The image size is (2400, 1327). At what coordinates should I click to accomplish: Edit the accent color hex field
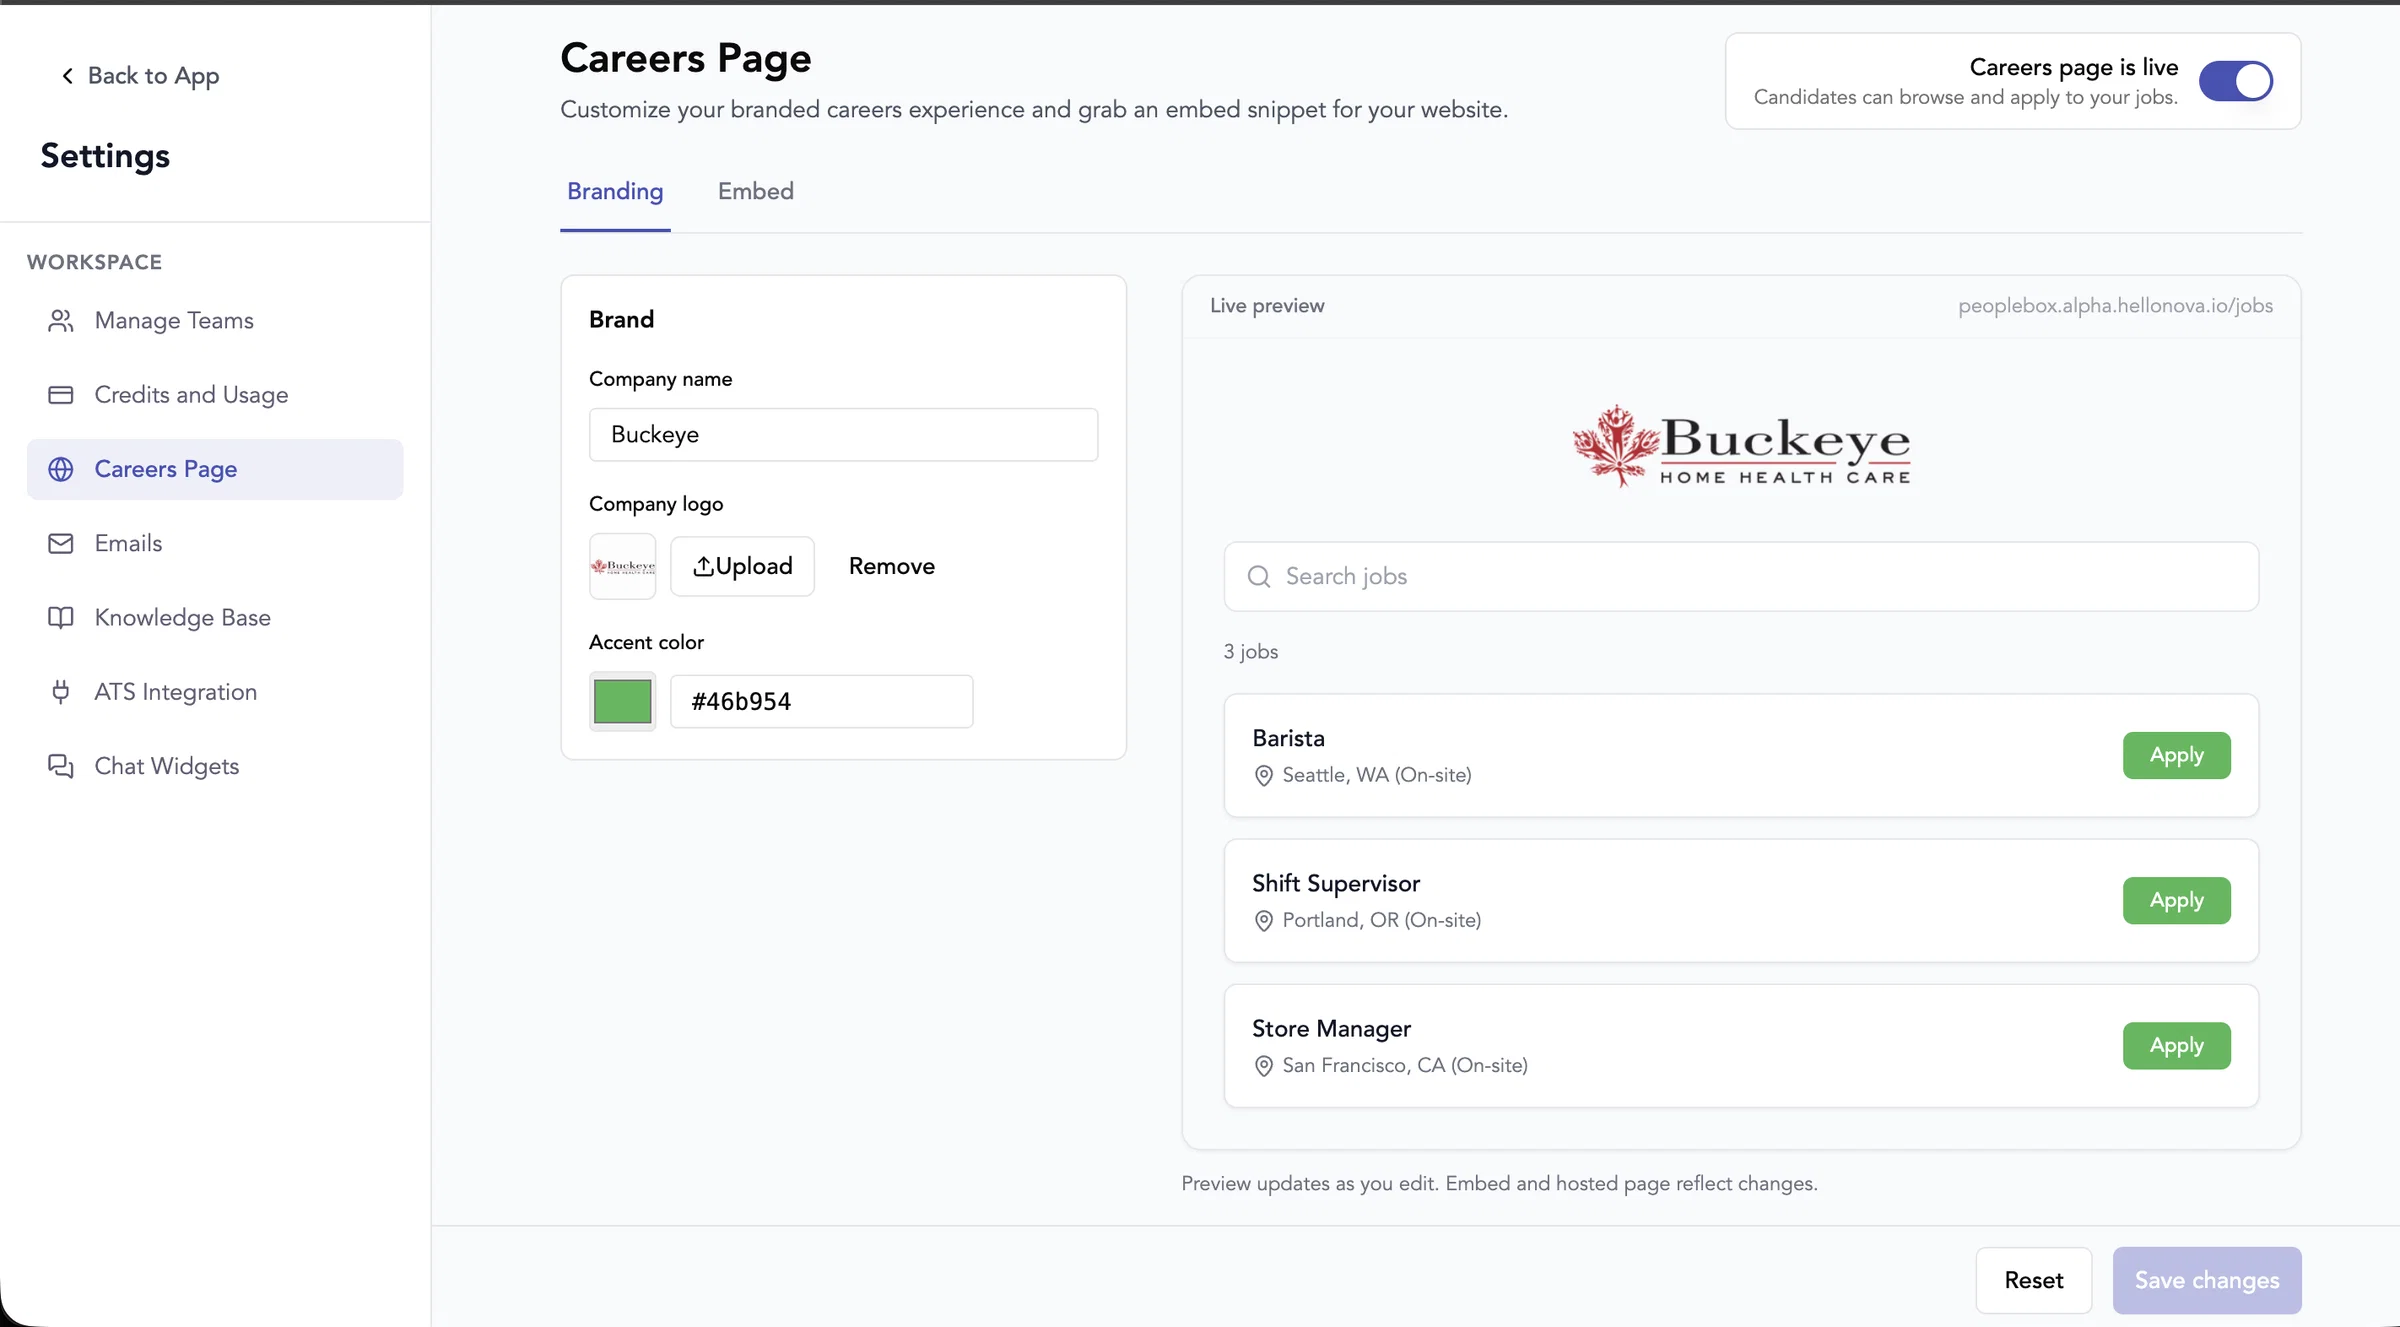[x=821, y=702]
